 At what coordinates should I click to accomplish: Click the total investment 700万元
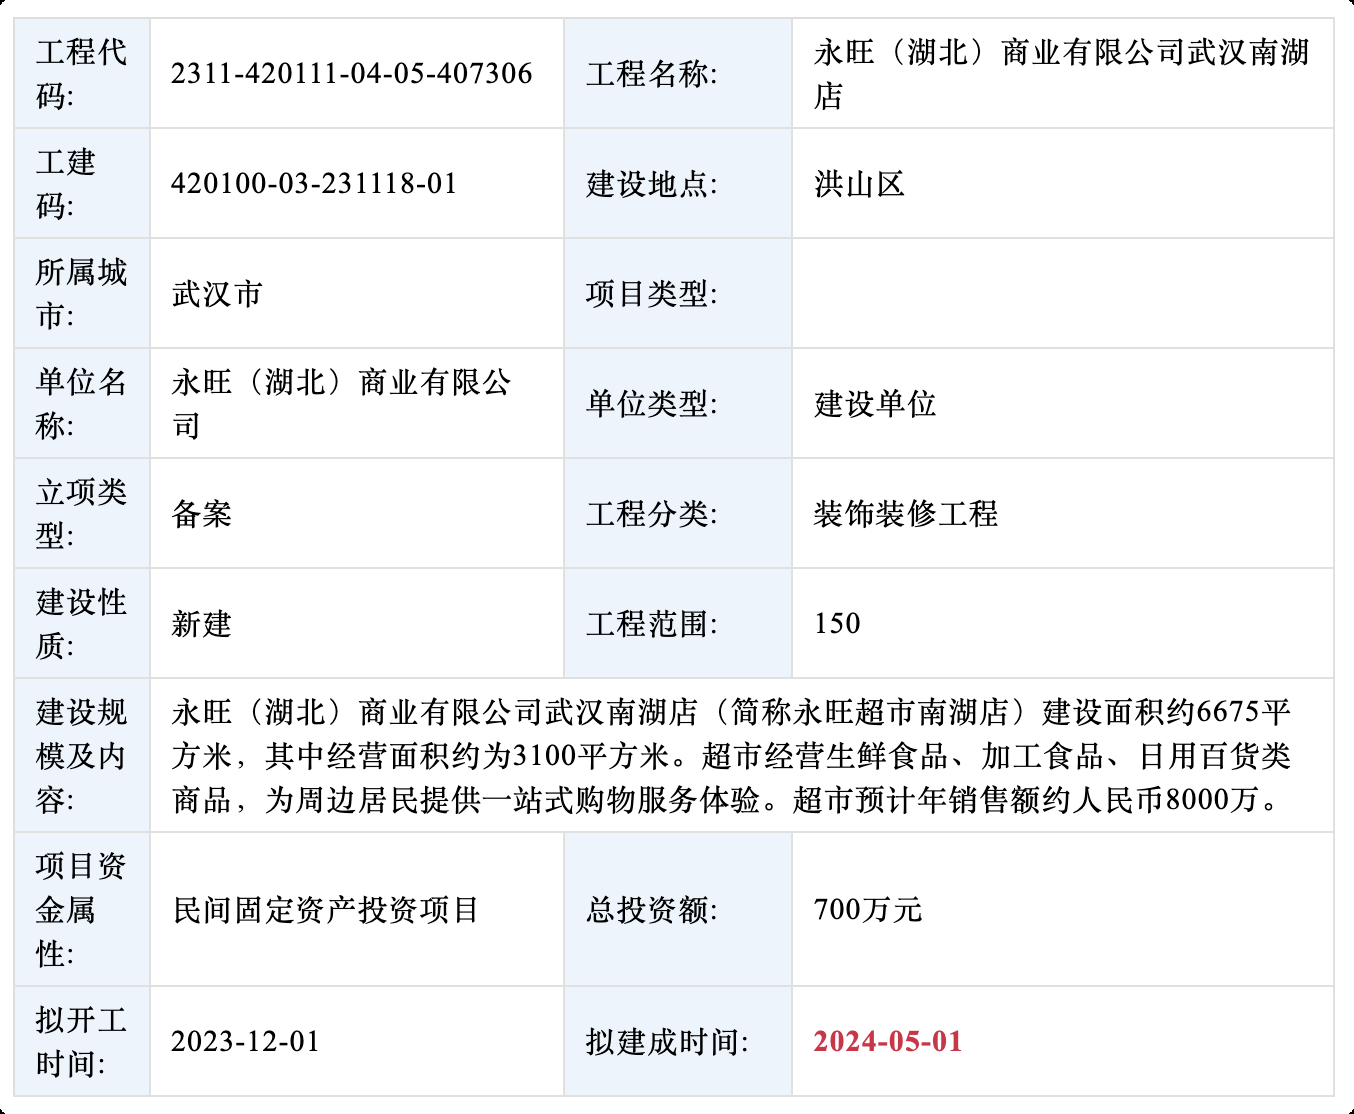pyautogui.click(x=867, y=910)
